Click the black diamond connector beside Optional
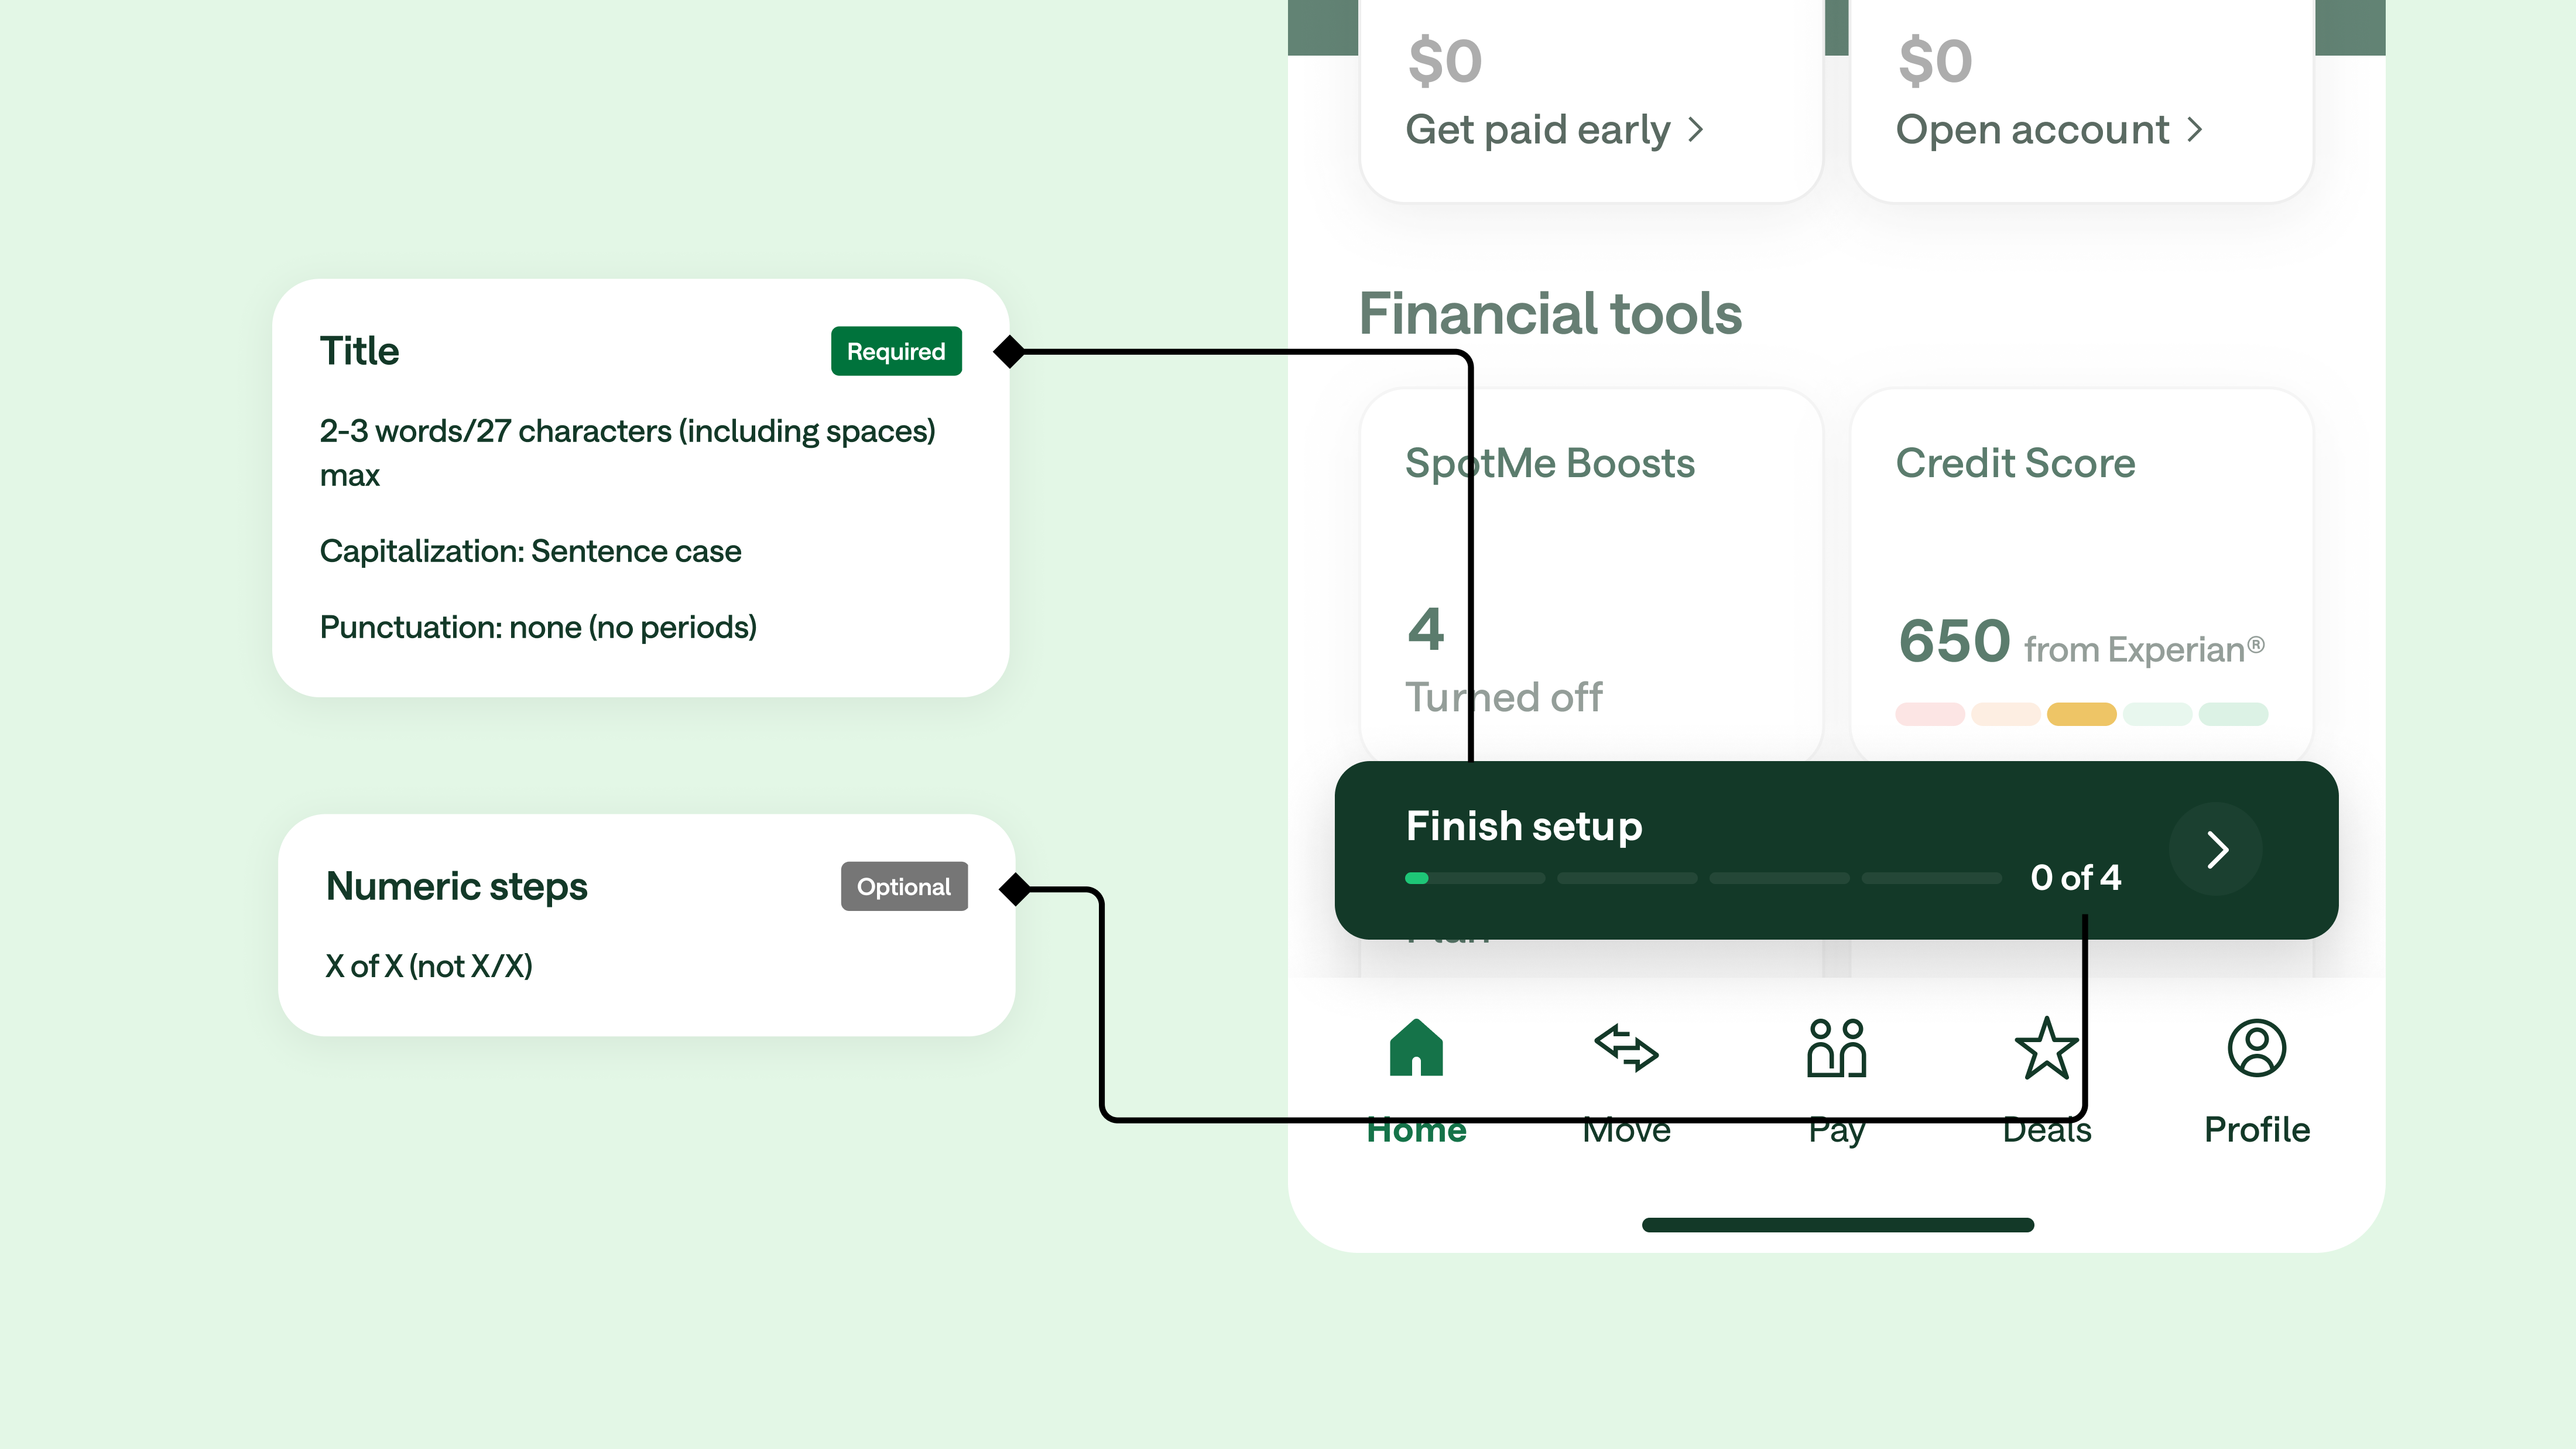The height and width of the screenshot is (1449, 2576). coord(1015,888)
